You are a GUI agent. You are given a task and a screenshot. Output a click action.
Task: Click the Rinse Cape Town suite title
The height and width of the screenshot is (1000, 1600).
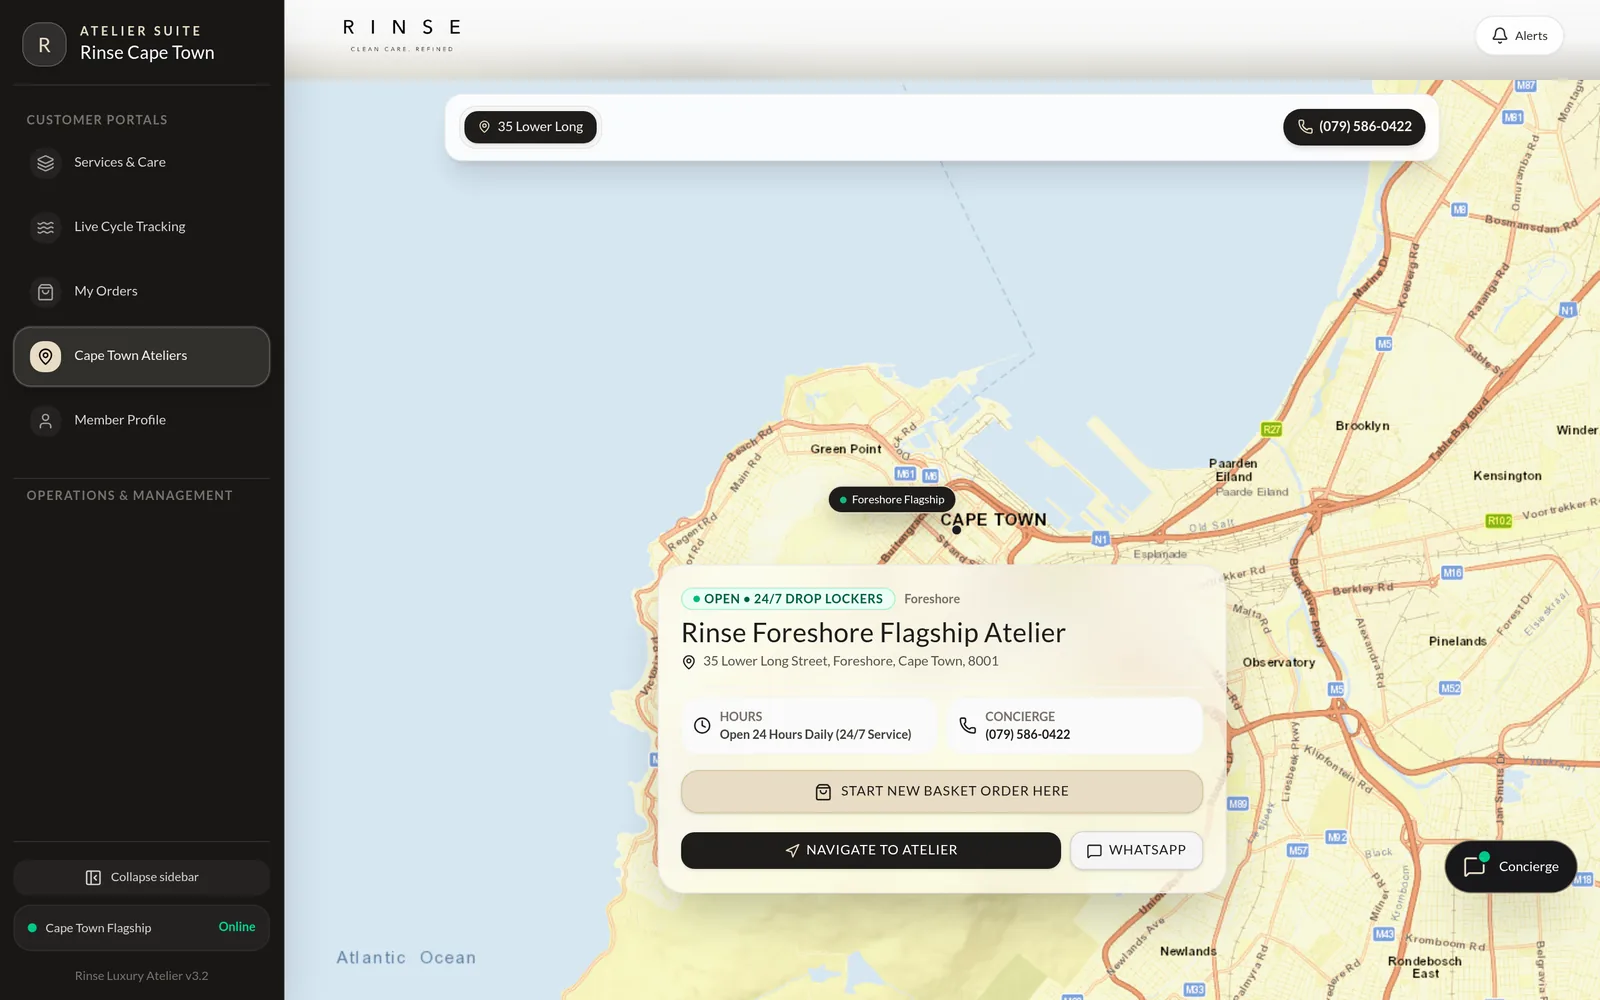point(147,53)
